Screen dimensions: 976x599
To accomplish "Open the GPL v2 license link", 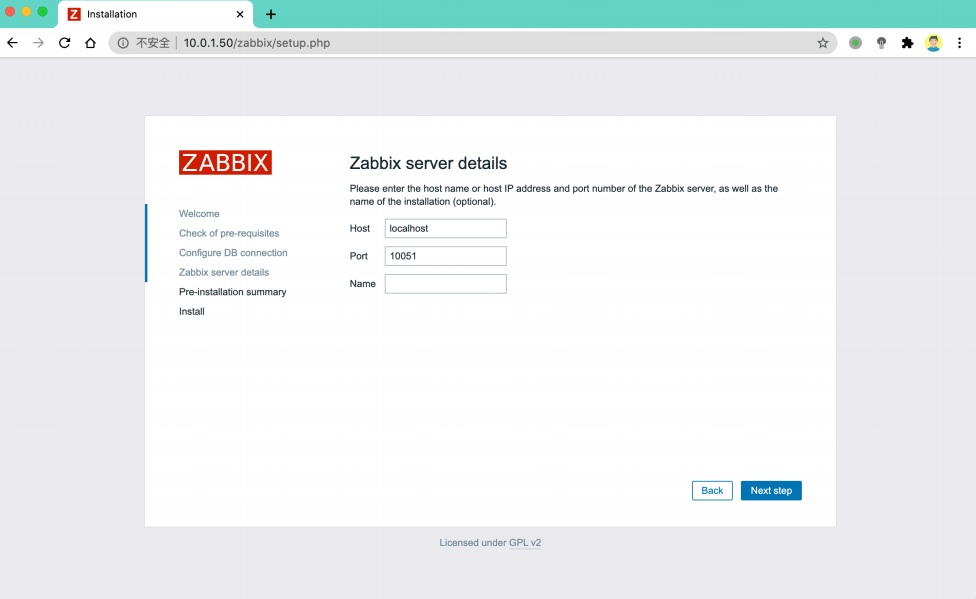I will [x=524, y=542].
